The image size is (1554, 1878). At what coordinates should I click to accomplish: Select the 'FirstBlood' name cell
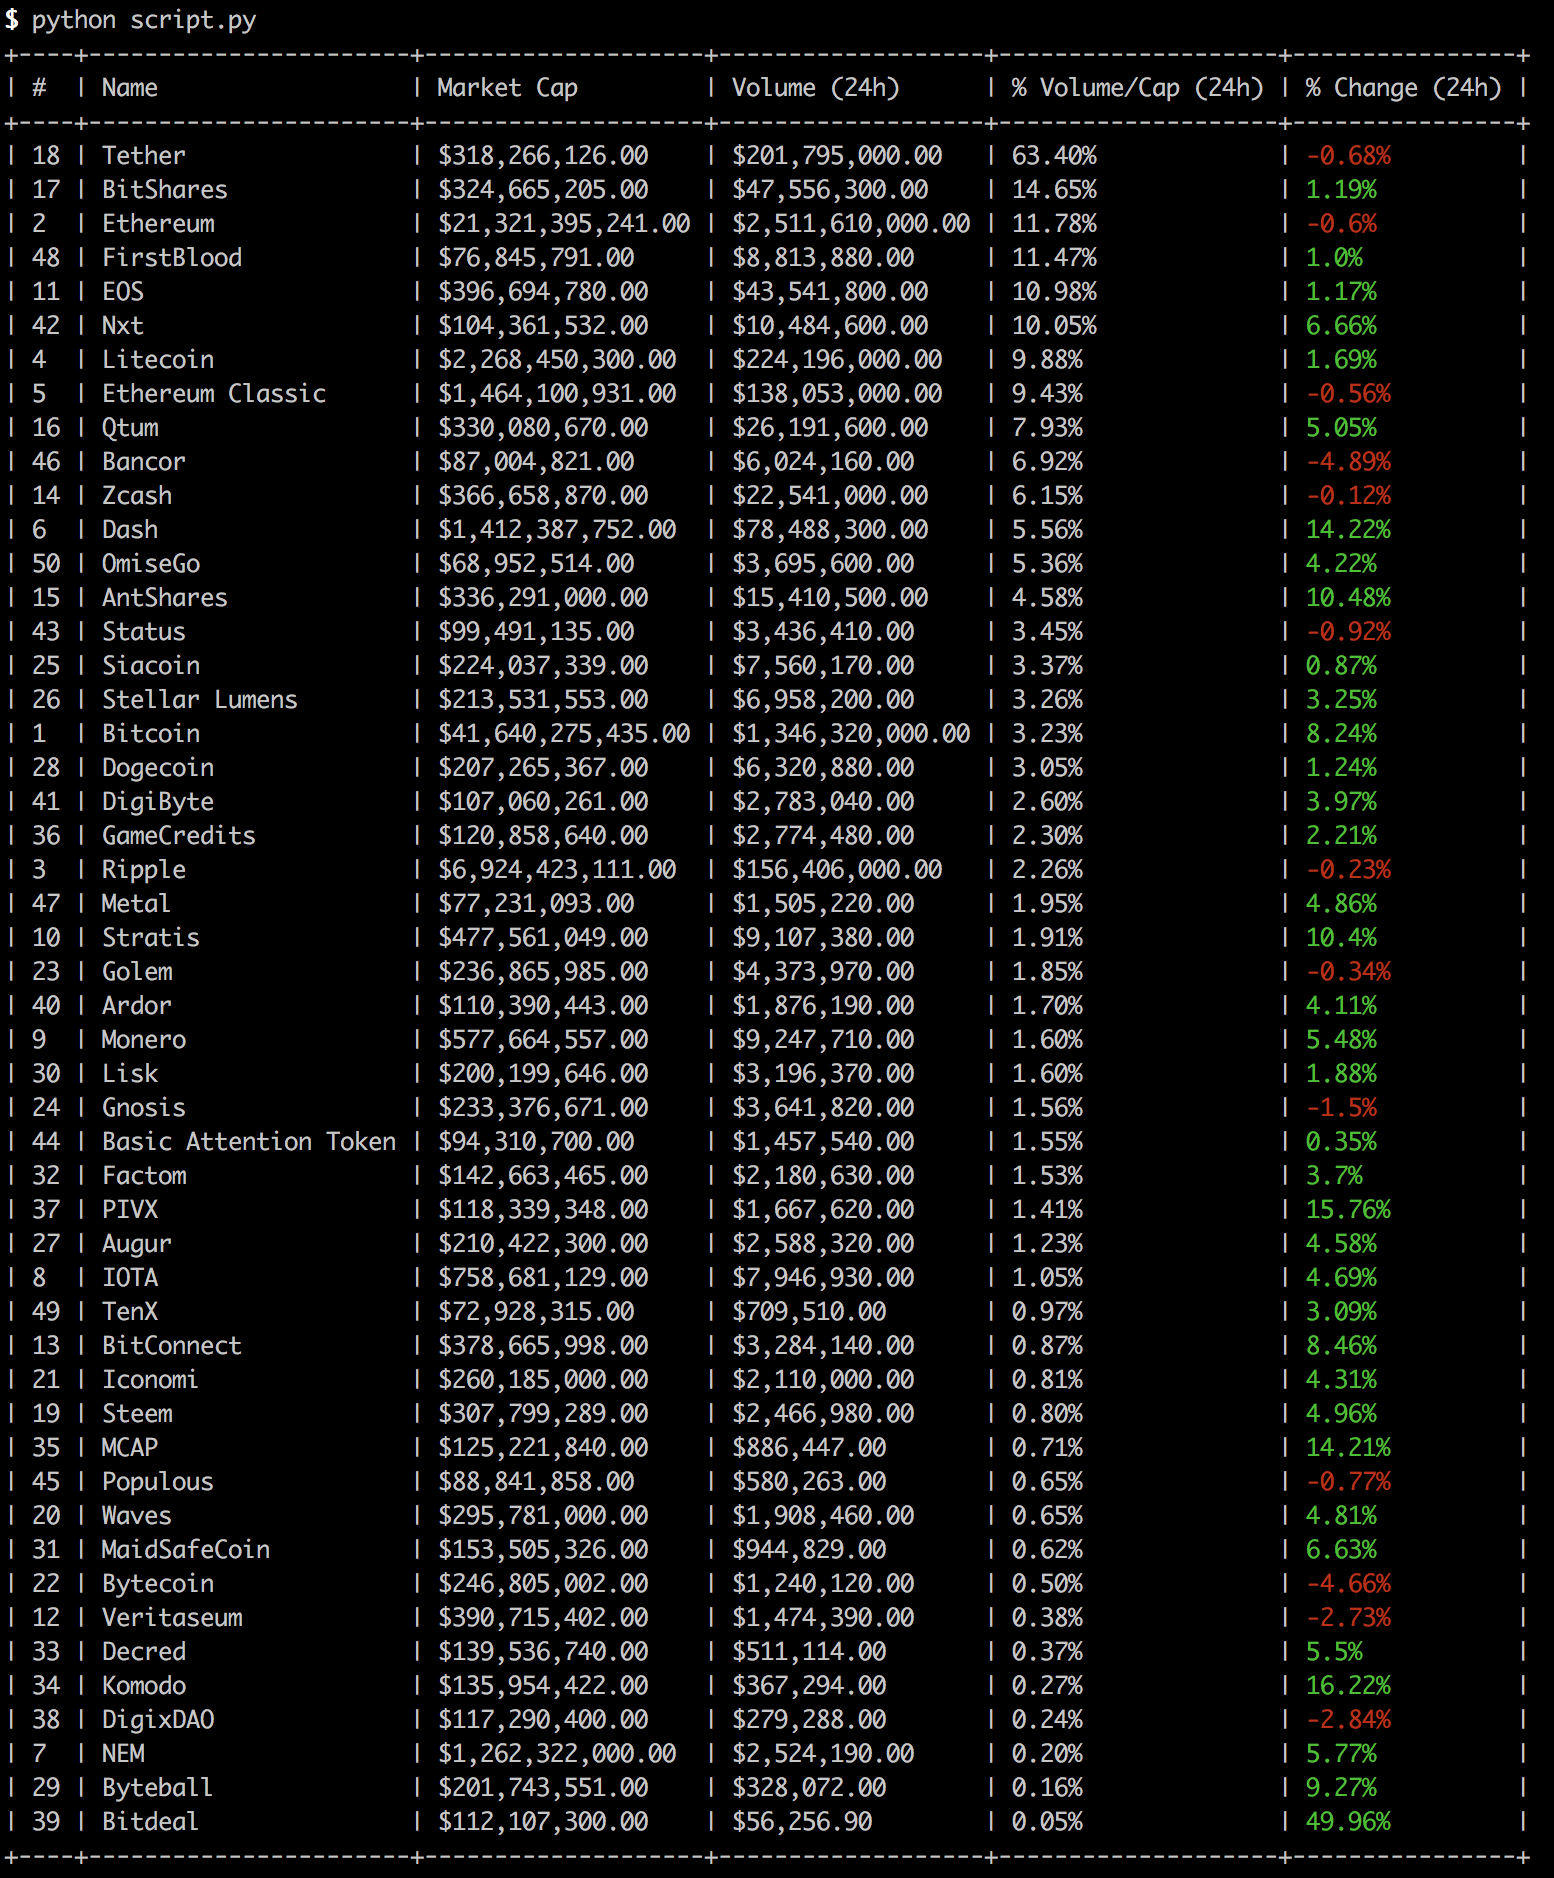tap(172, 258)
